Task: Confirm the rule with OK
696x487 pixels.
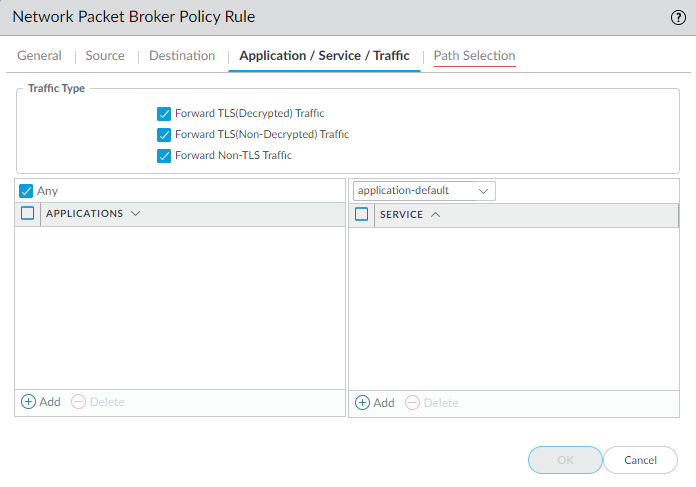Action: coord(565,460)
